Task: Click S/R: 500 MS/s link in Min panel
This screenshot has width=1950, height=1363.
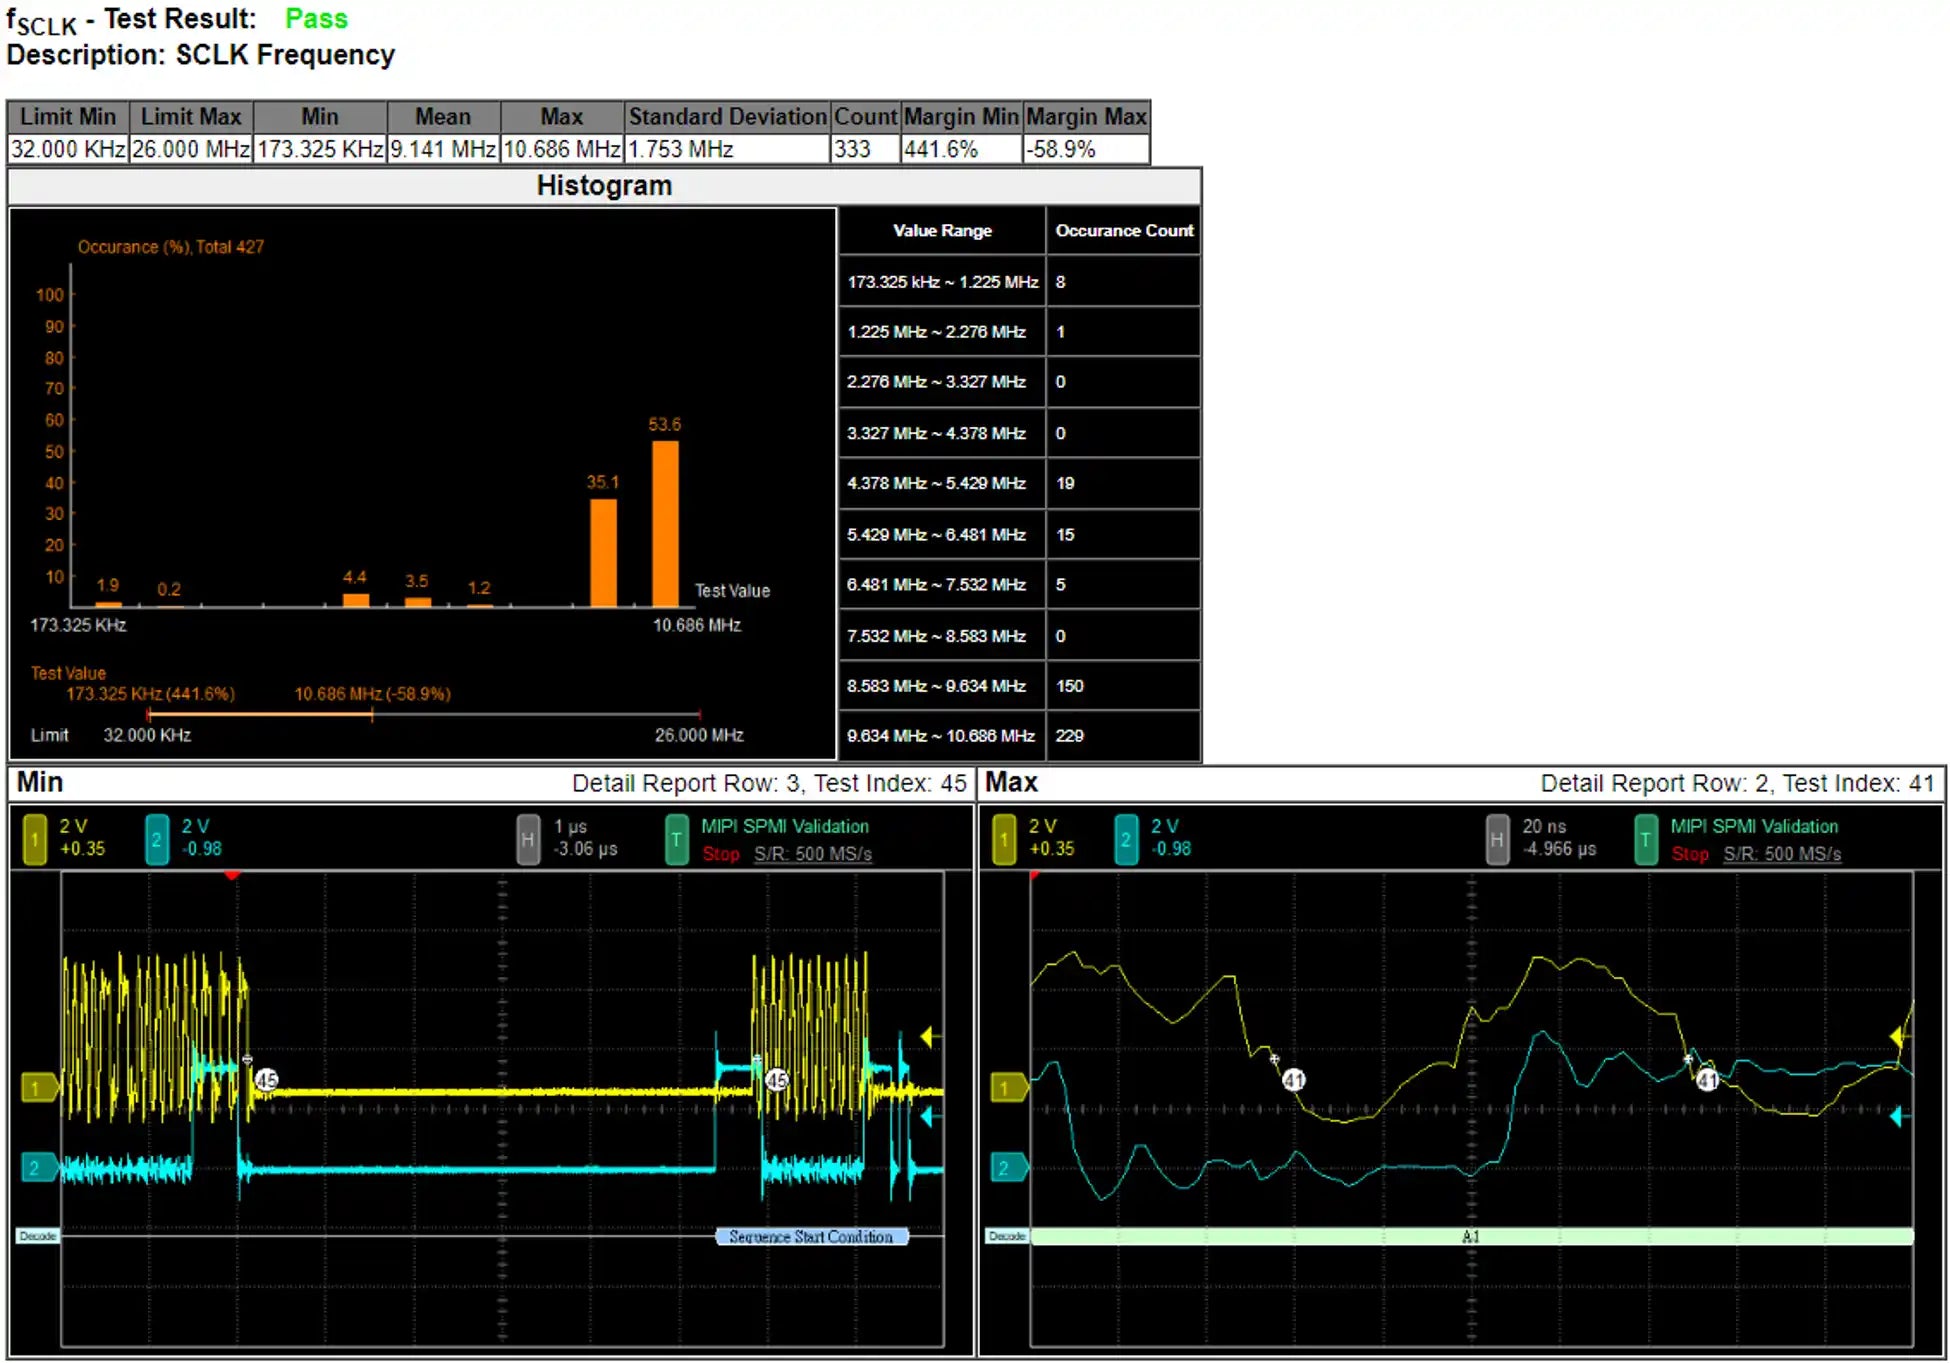Action: click(x=812, y=854)
